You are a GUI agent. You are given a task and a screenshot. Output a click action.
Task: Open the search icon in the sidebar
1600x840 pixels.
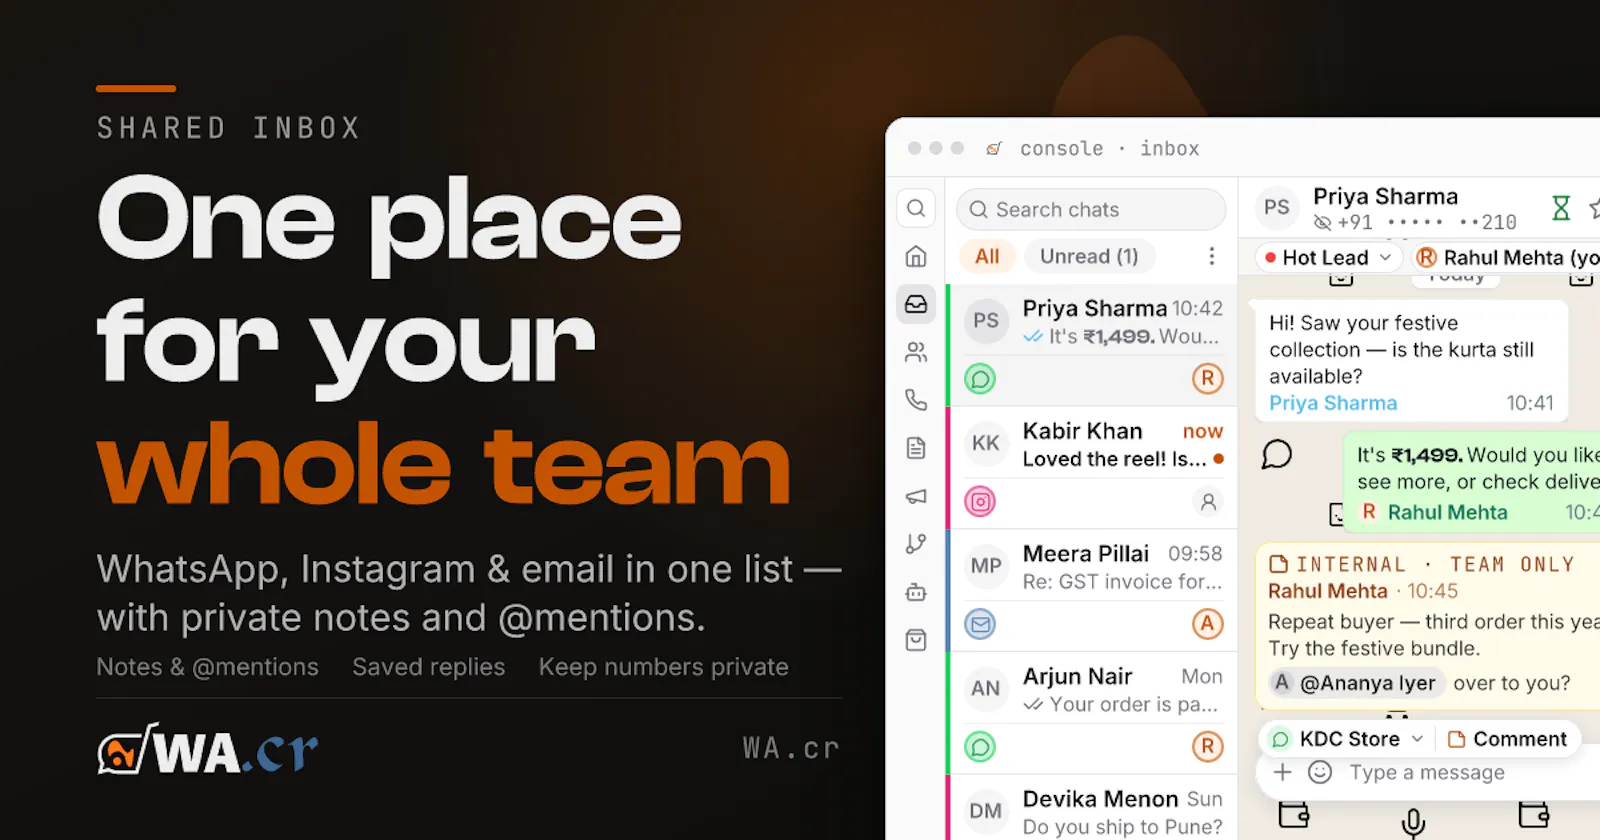tap(916, 208)
